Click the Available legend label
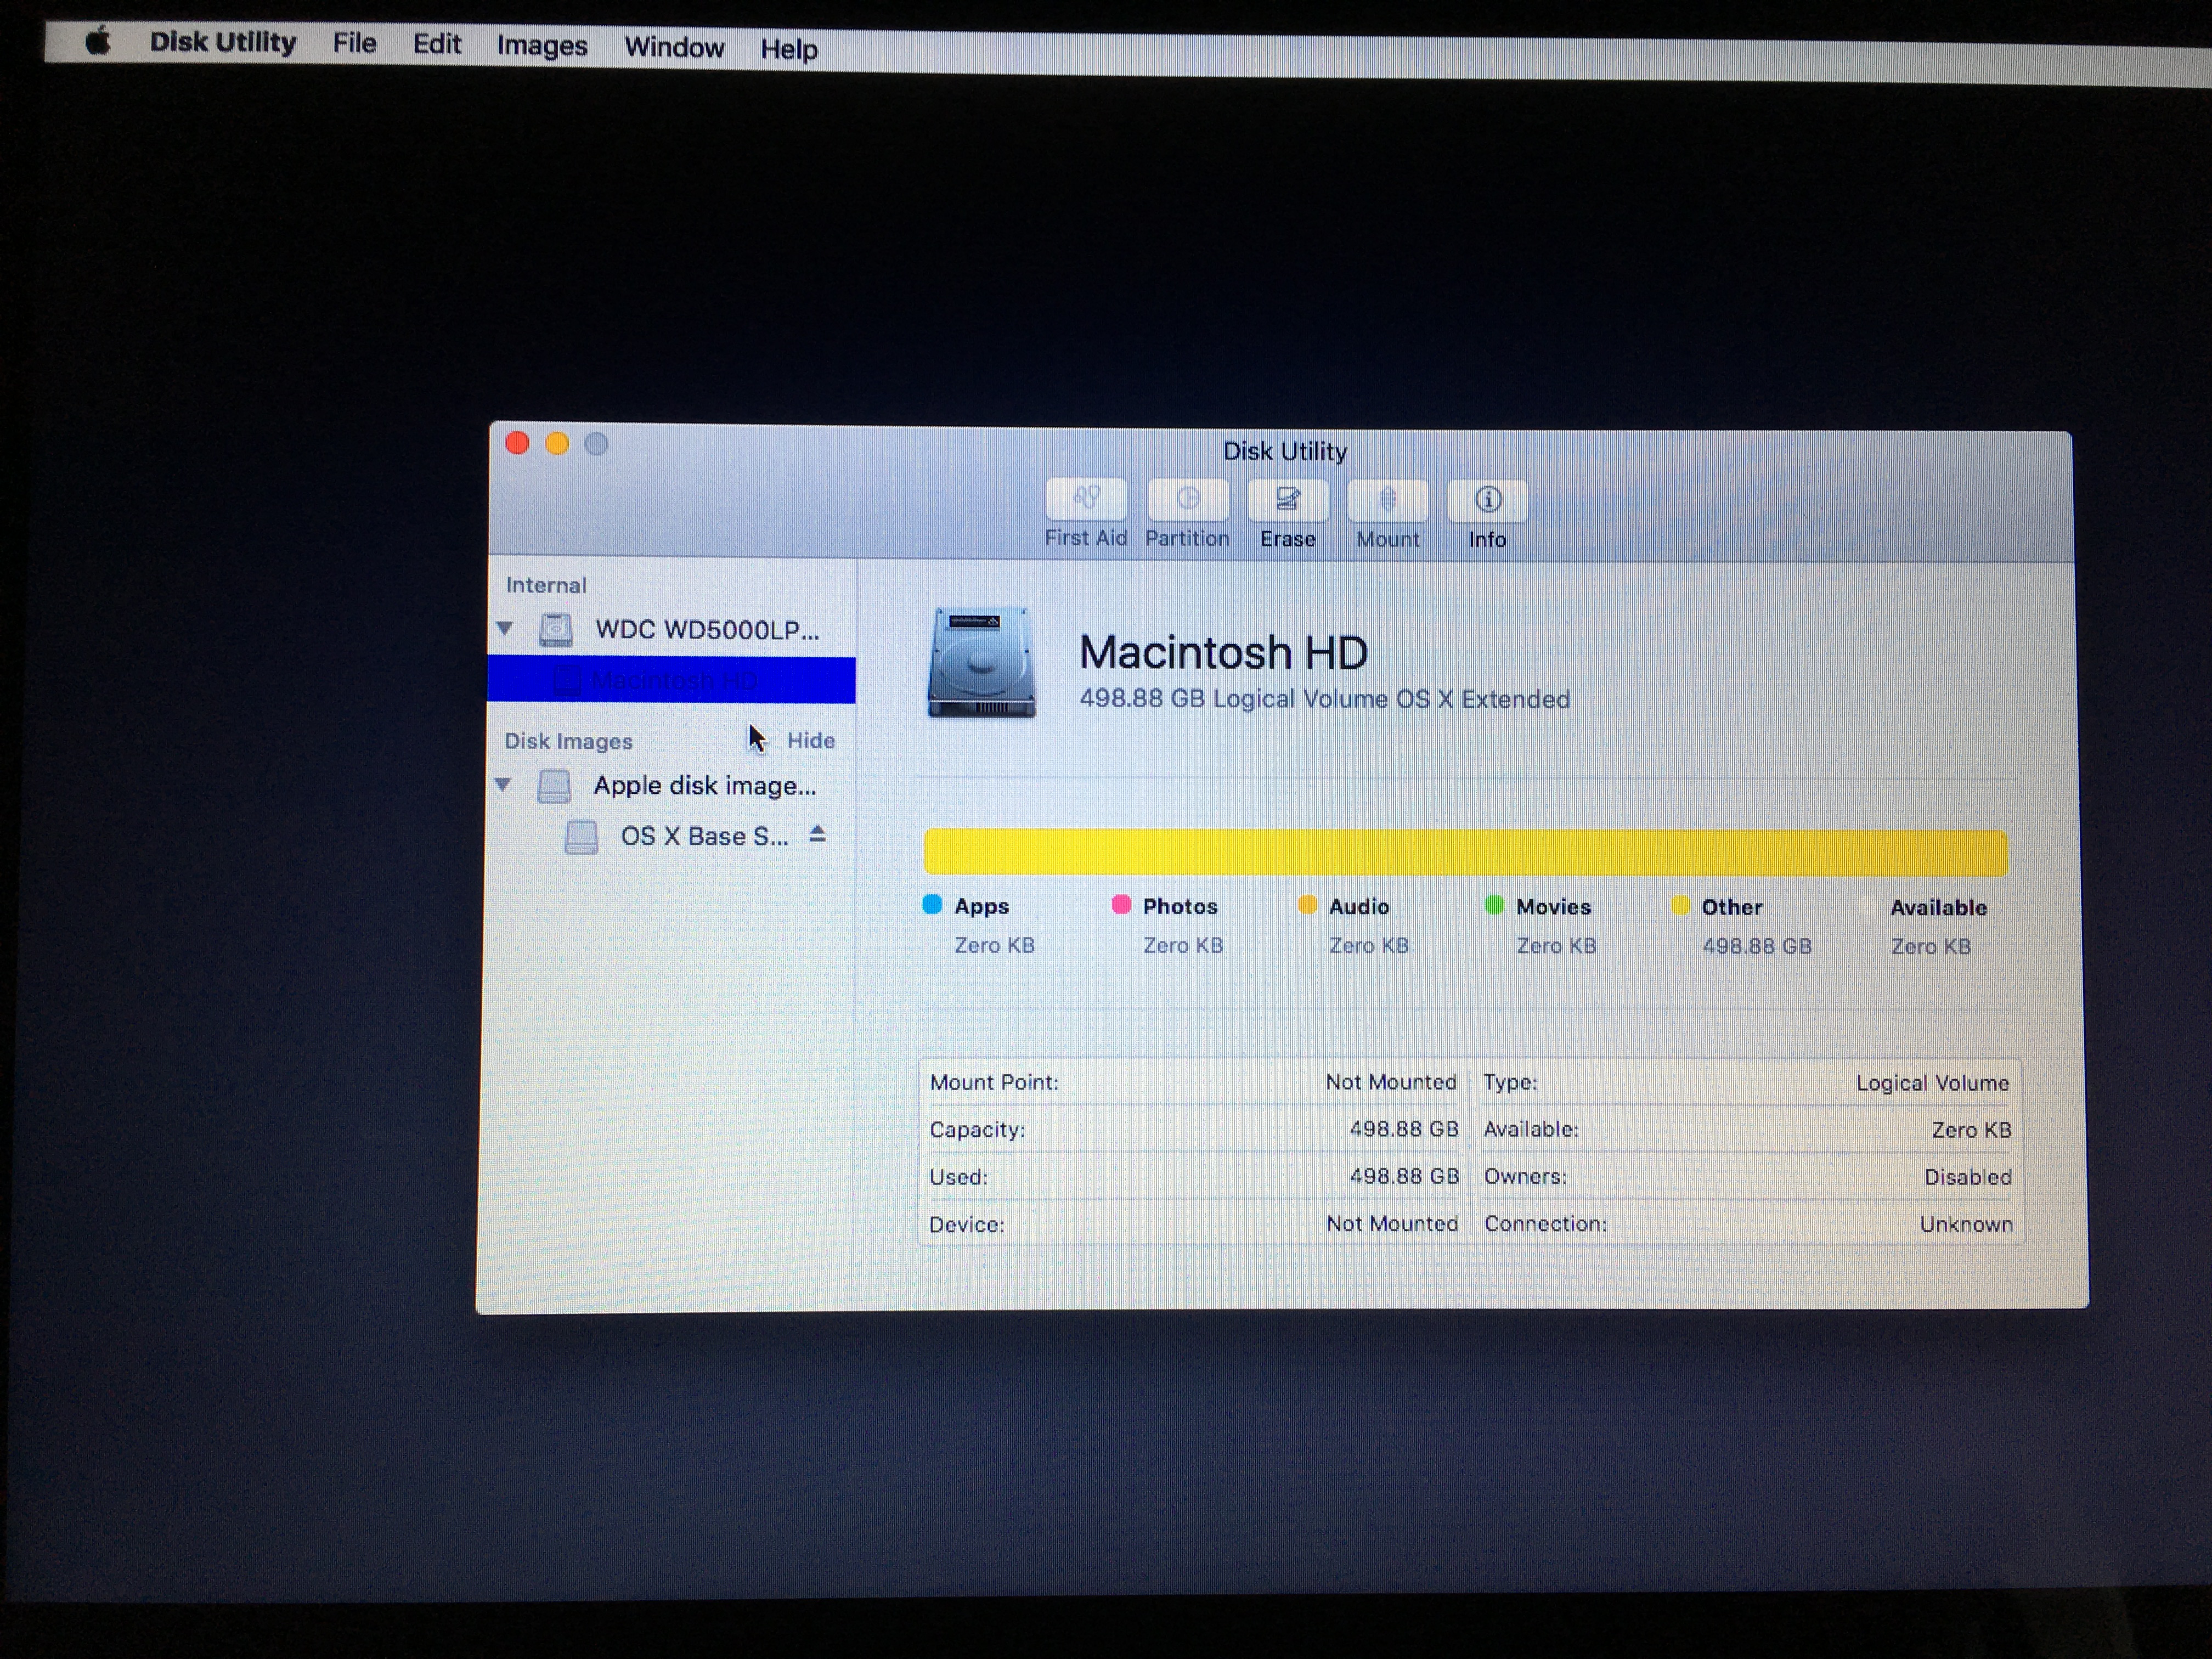 [1938, 907]
